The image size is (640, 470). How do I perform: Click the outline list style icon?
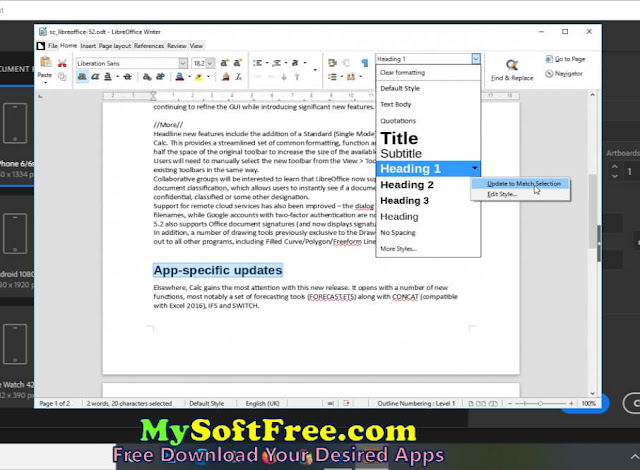pyautogui.click(x=295, y=63)
